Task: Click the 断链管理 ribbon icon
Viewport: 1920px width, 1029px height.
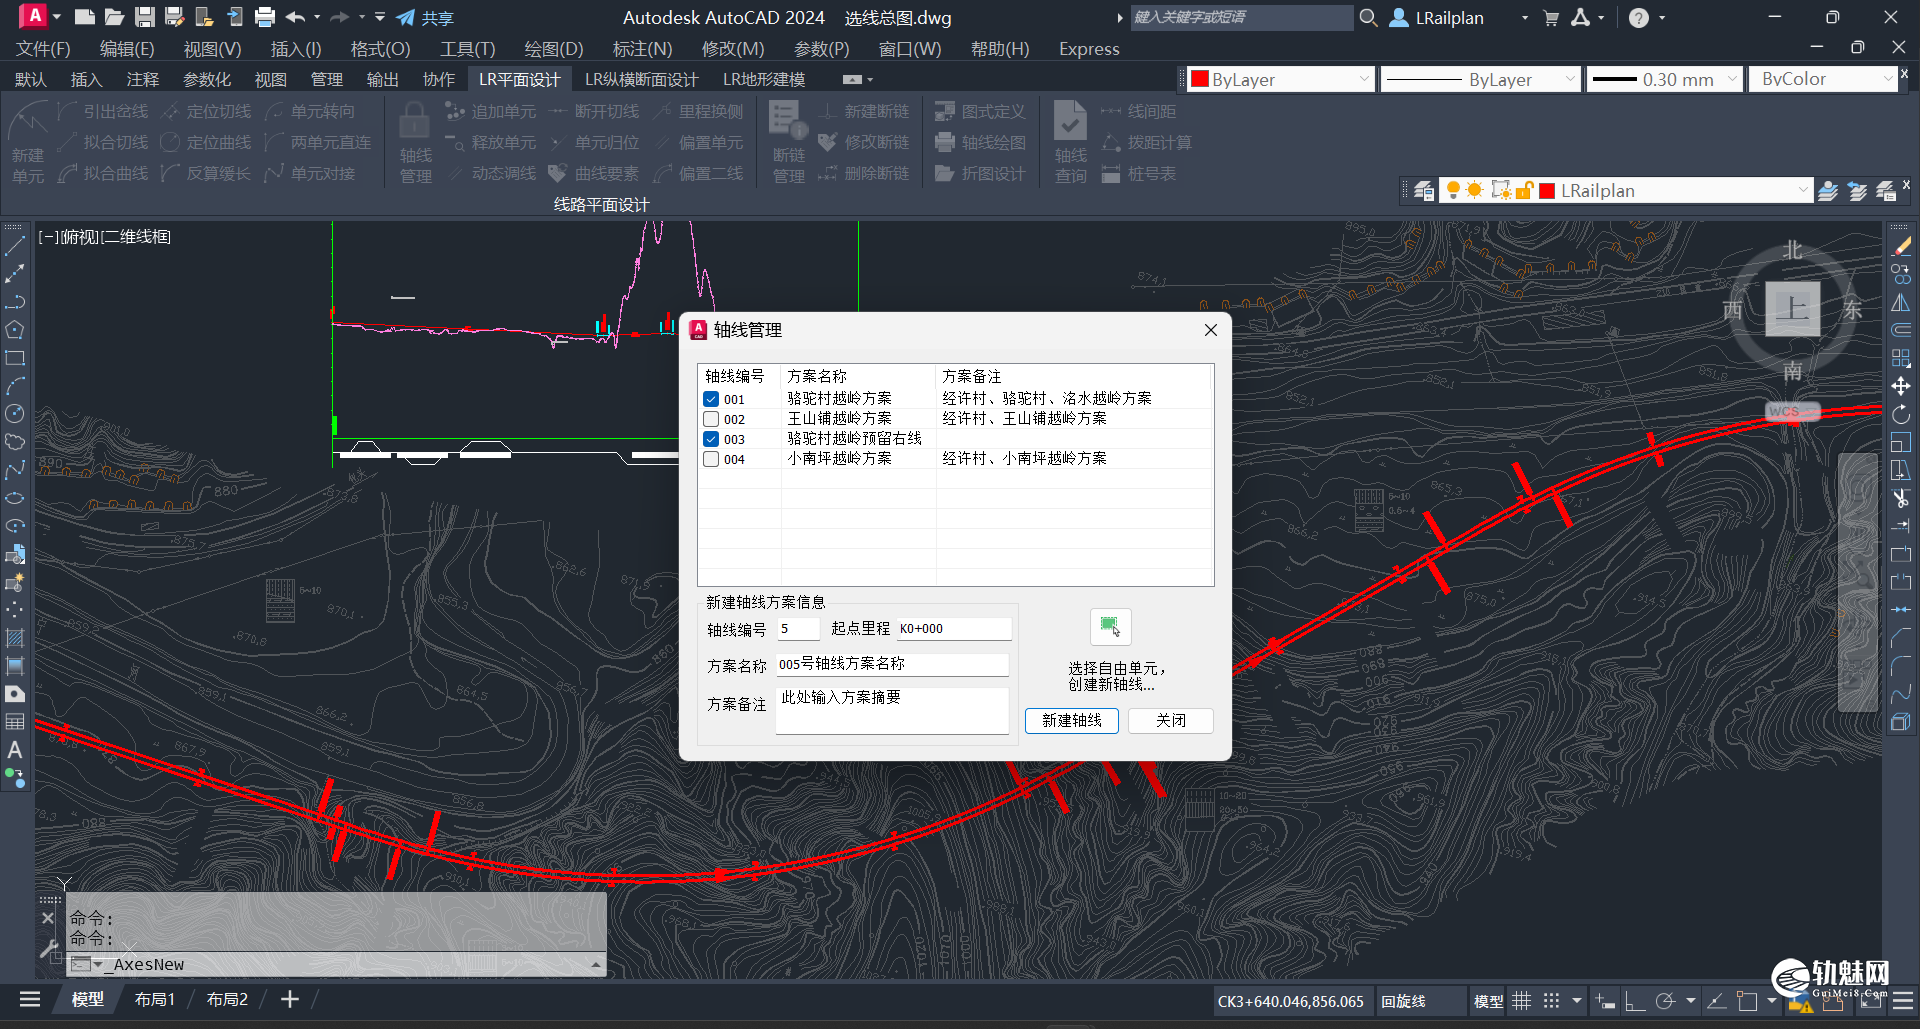Action: (x=788, y=142)
